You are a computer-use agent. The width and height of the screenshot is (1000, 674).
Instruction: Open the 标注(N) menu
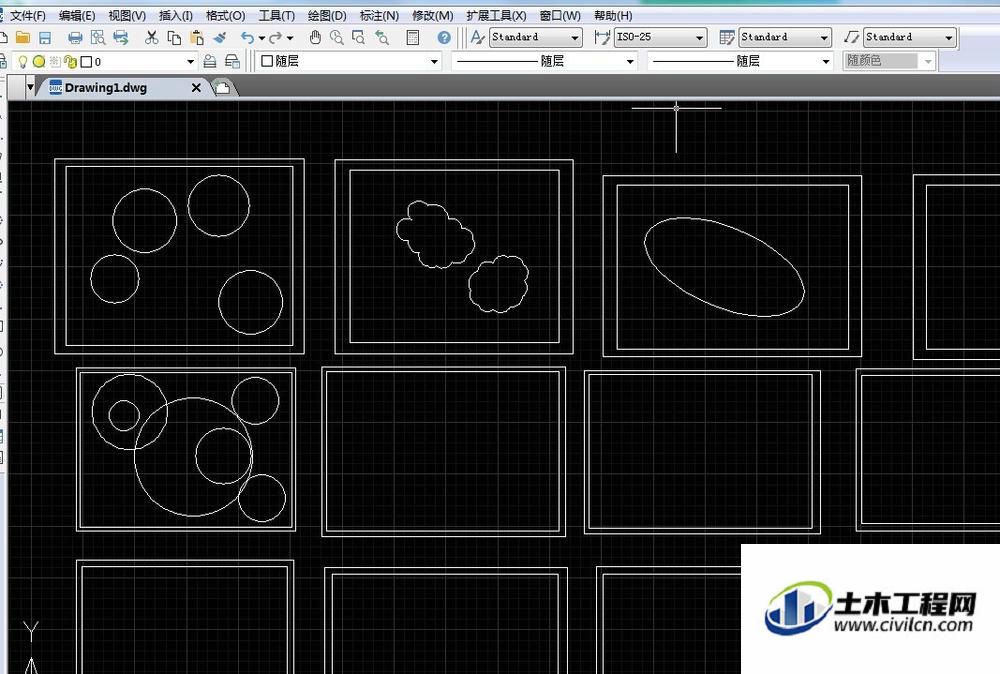379,15
